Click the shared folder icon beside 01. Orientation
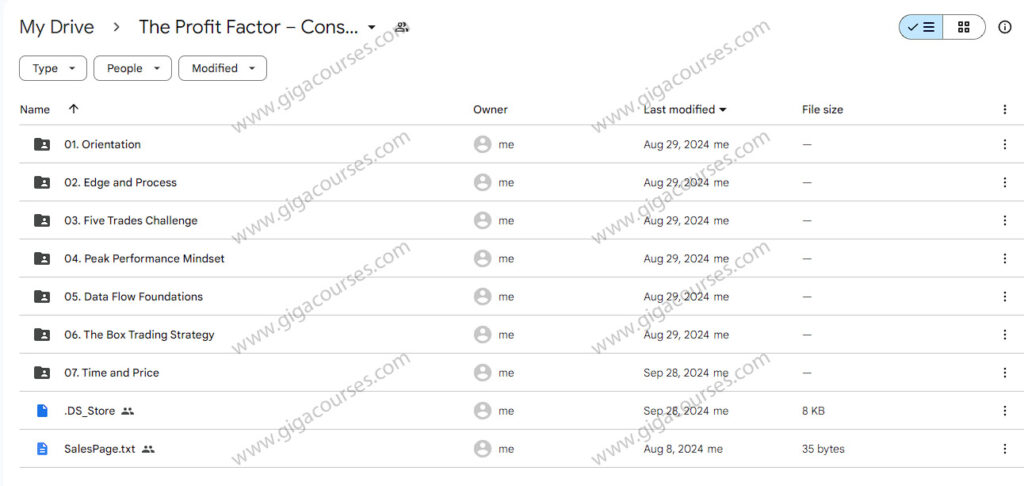 tap(42, 145)
